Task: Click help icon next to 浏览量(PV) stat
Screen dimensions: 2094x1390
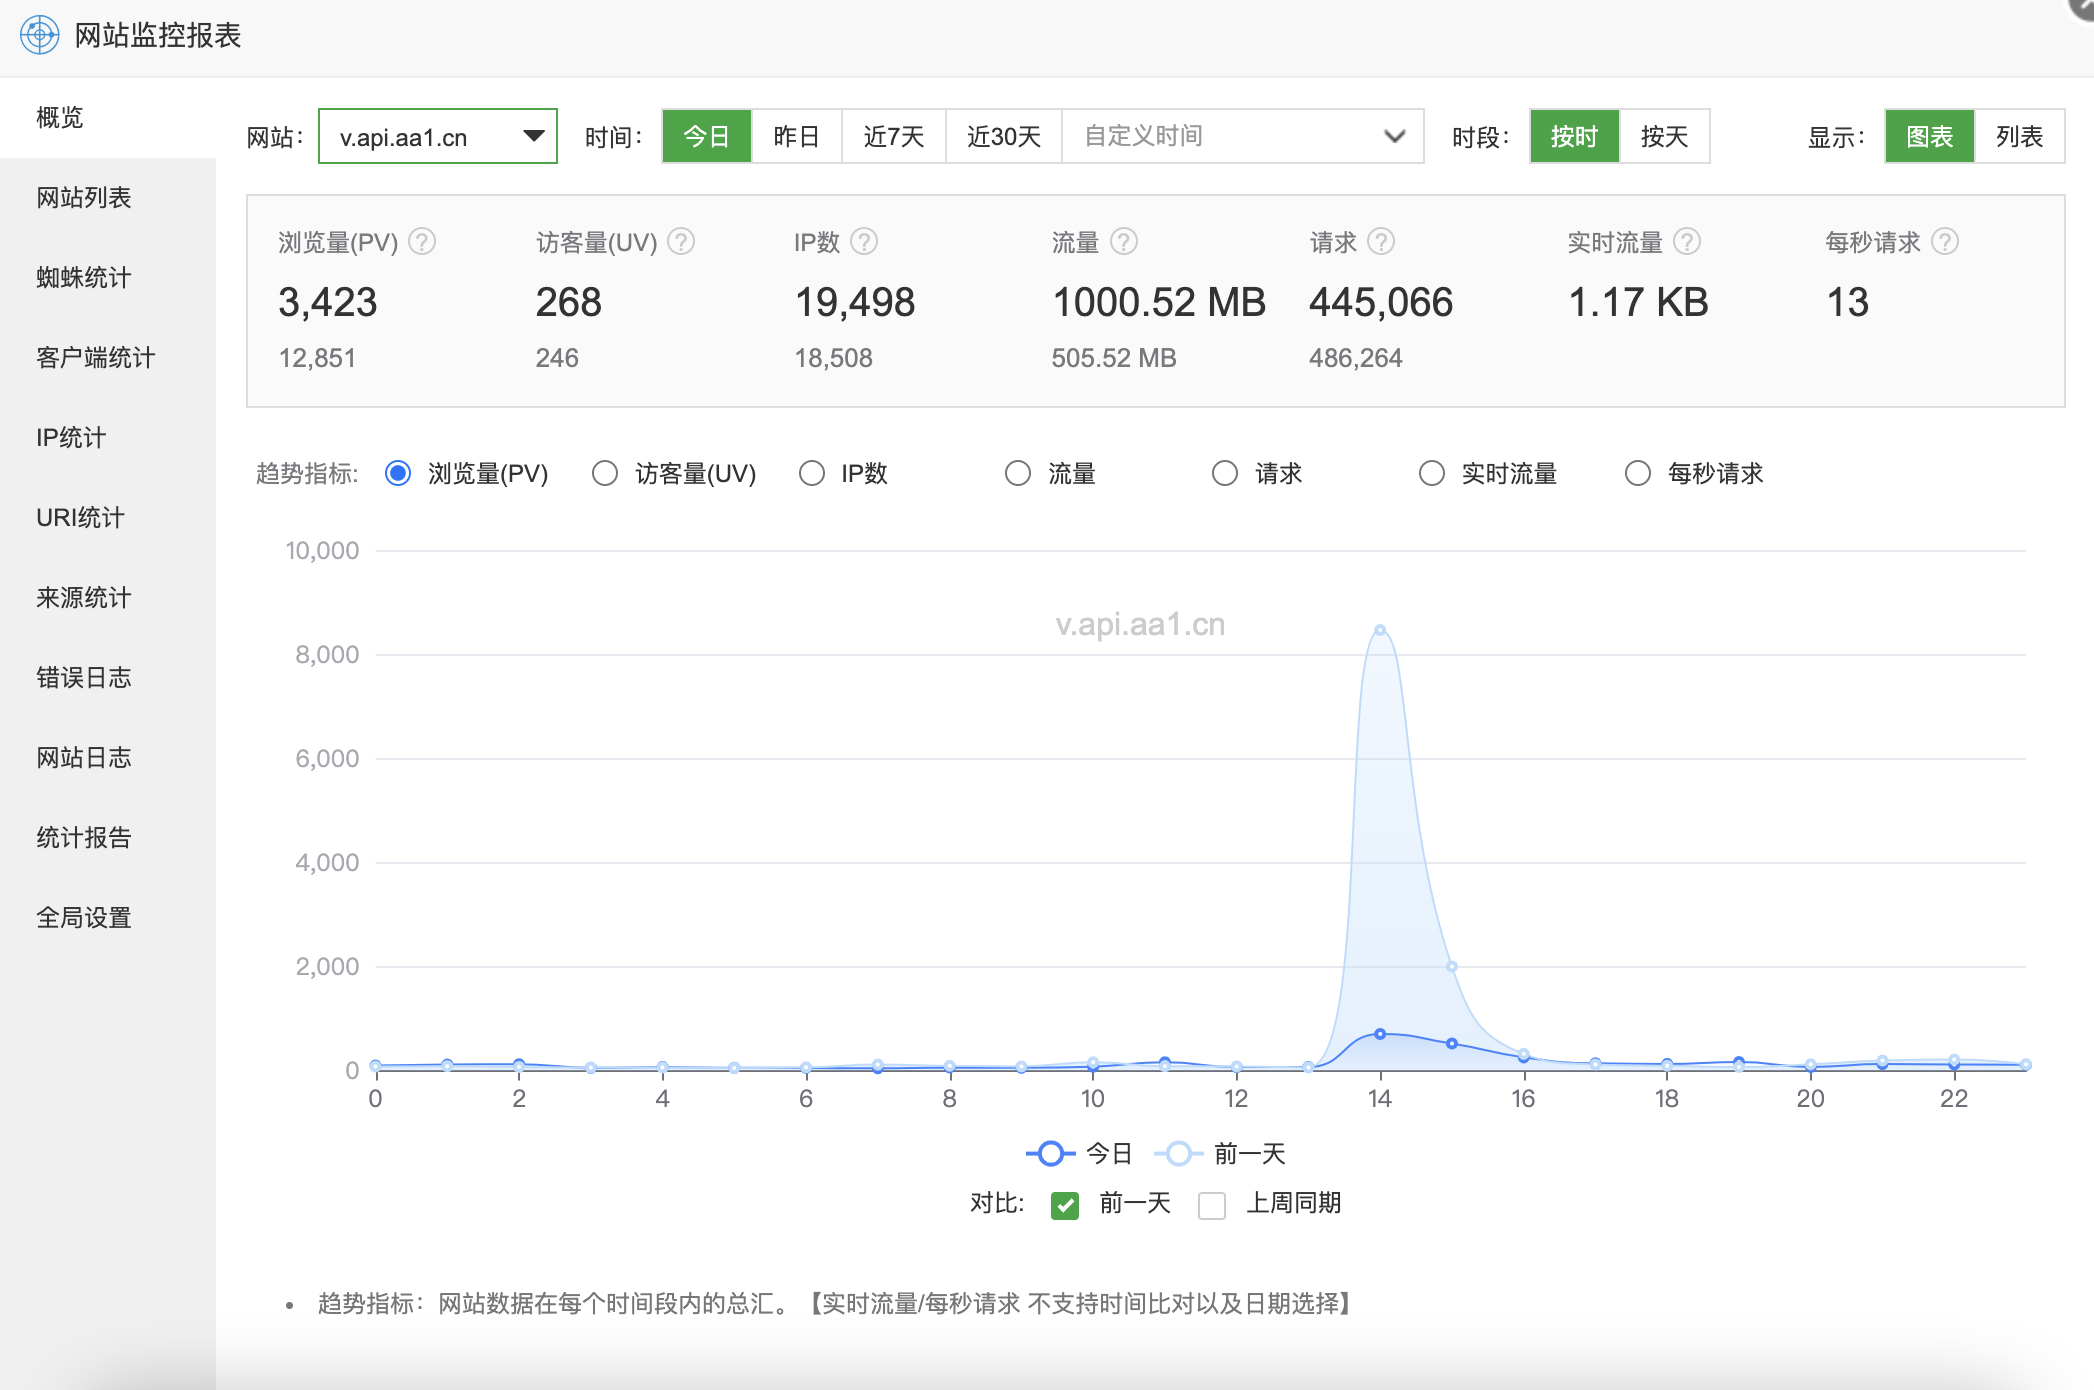Action: tap(422, 242)
